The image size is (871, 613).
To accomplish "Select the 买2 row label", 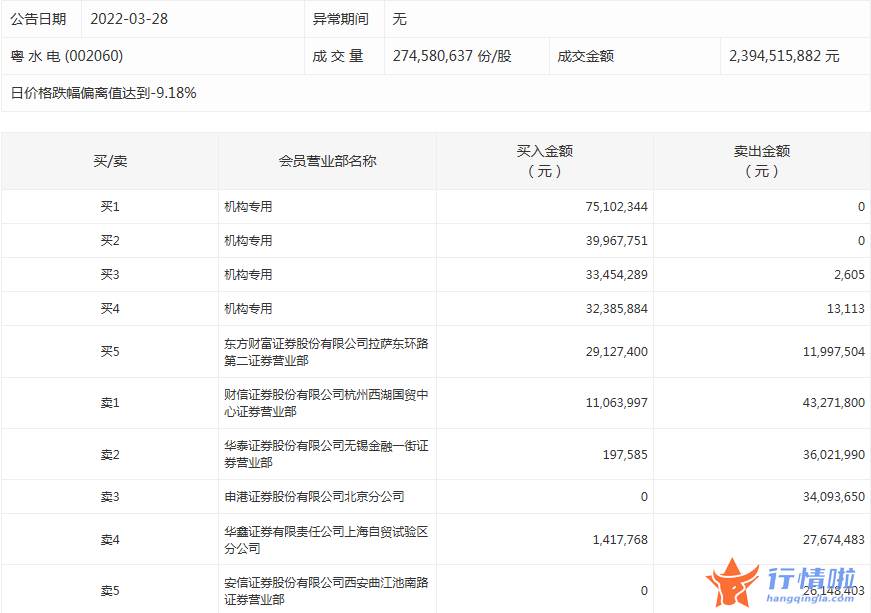I will 110,240.
